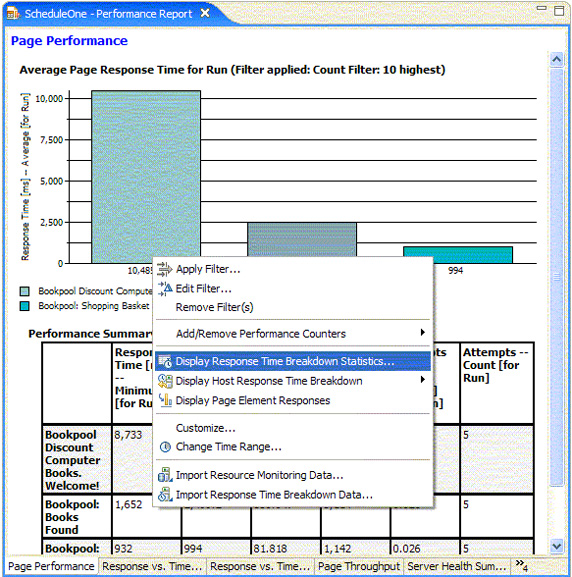This screenshot has height=577, width=572.
Task: Select Display Response Time Breakdown Statistics...
Action: click(x=293, y=361)
